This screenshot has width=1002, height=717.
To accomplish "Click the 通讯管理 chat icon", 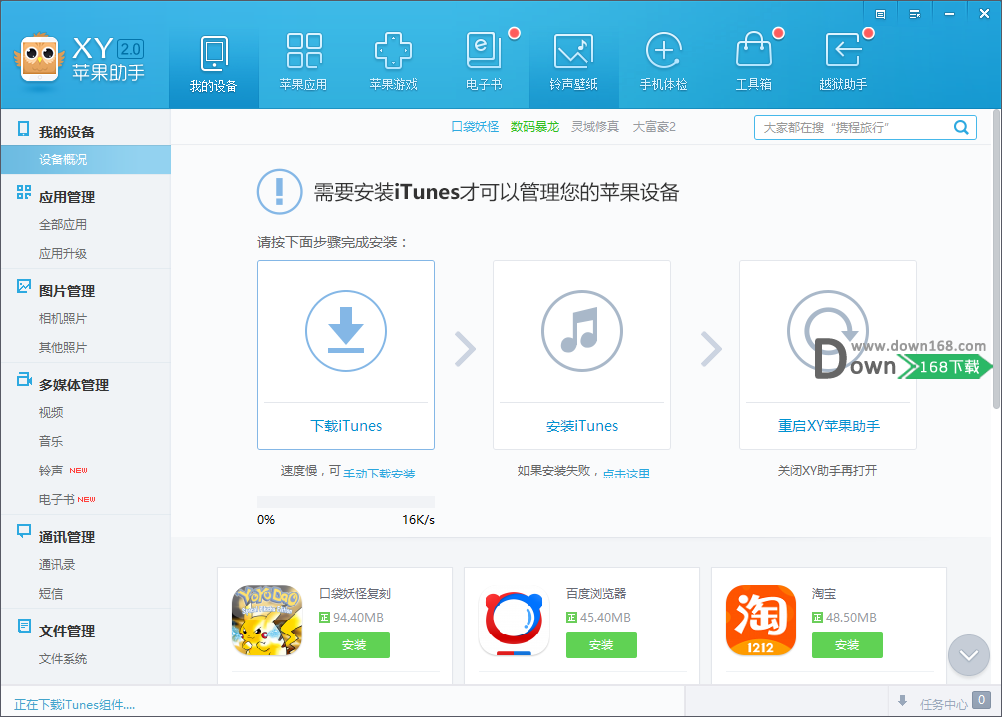I will 24,531.
